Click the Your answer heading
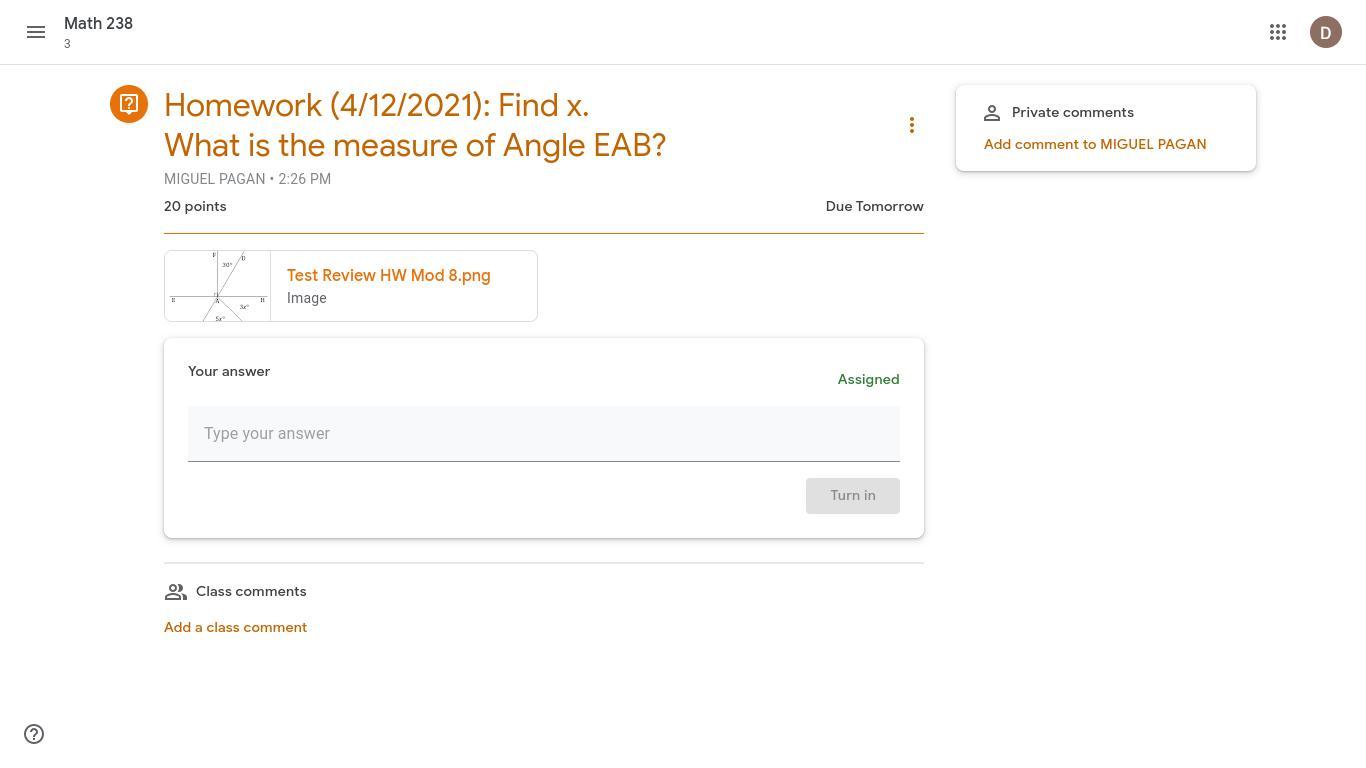Image resolution: width=1366 pixels, height=768 pixels. click(x=229, y=371)
